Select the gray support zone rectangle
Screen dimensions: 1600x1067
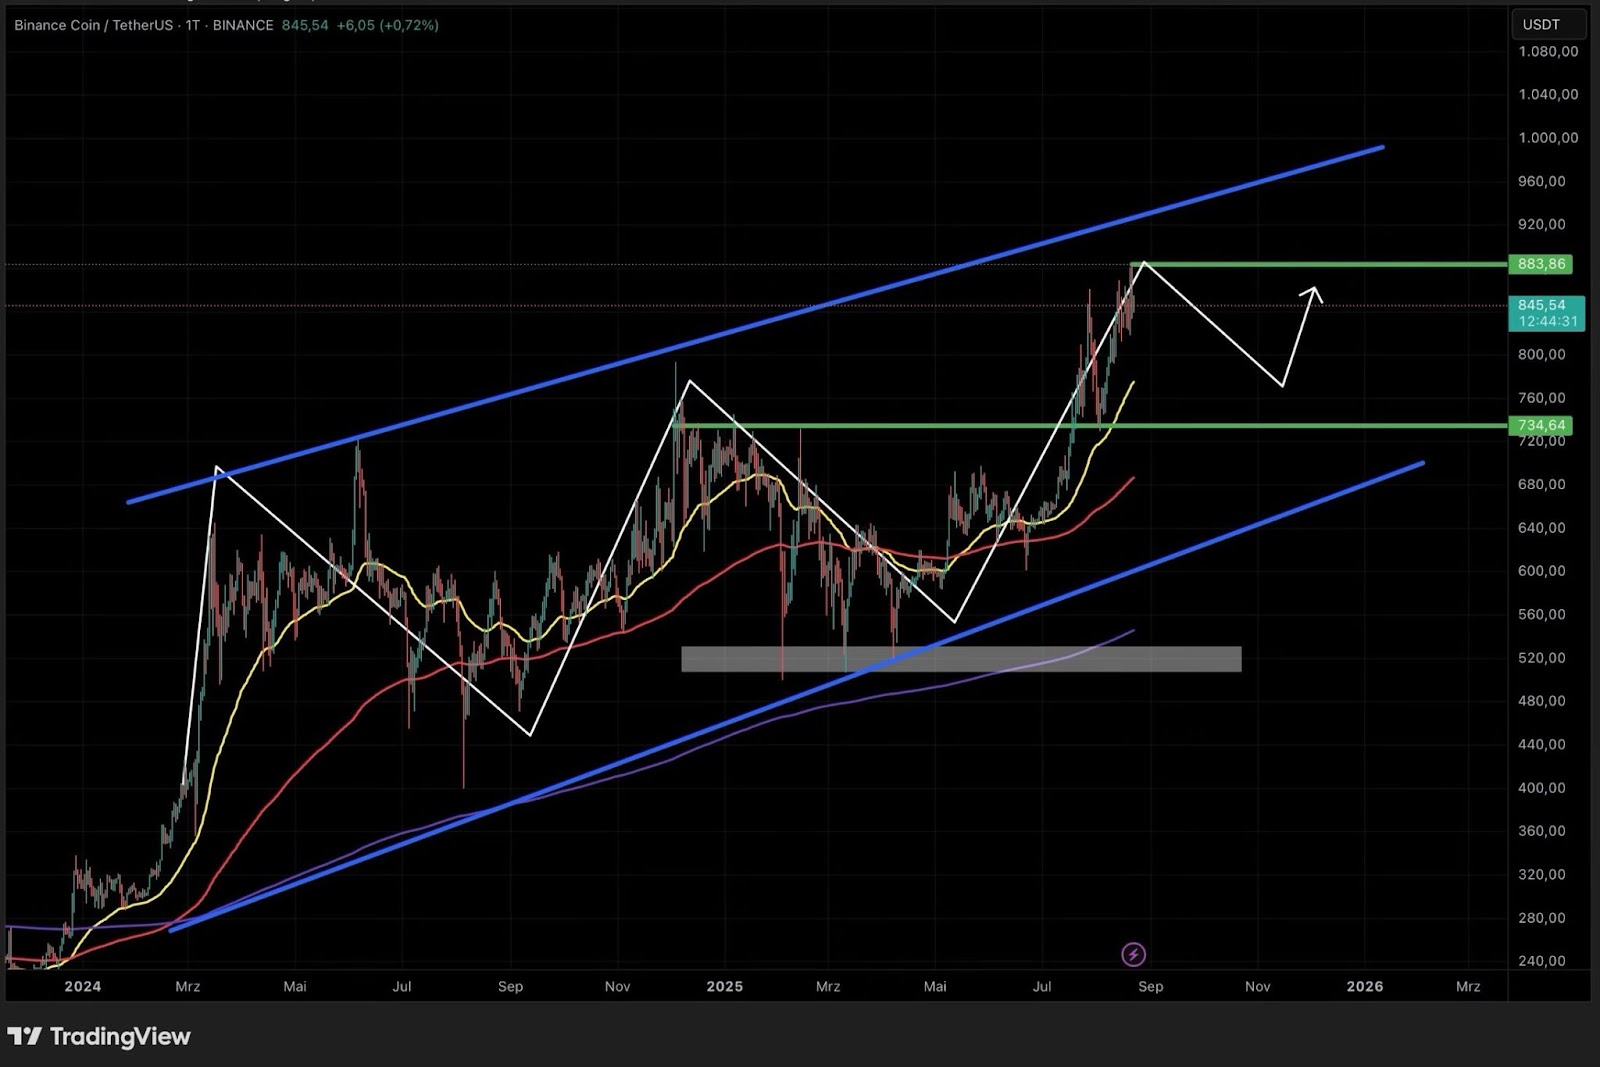(x=961, y=659)
